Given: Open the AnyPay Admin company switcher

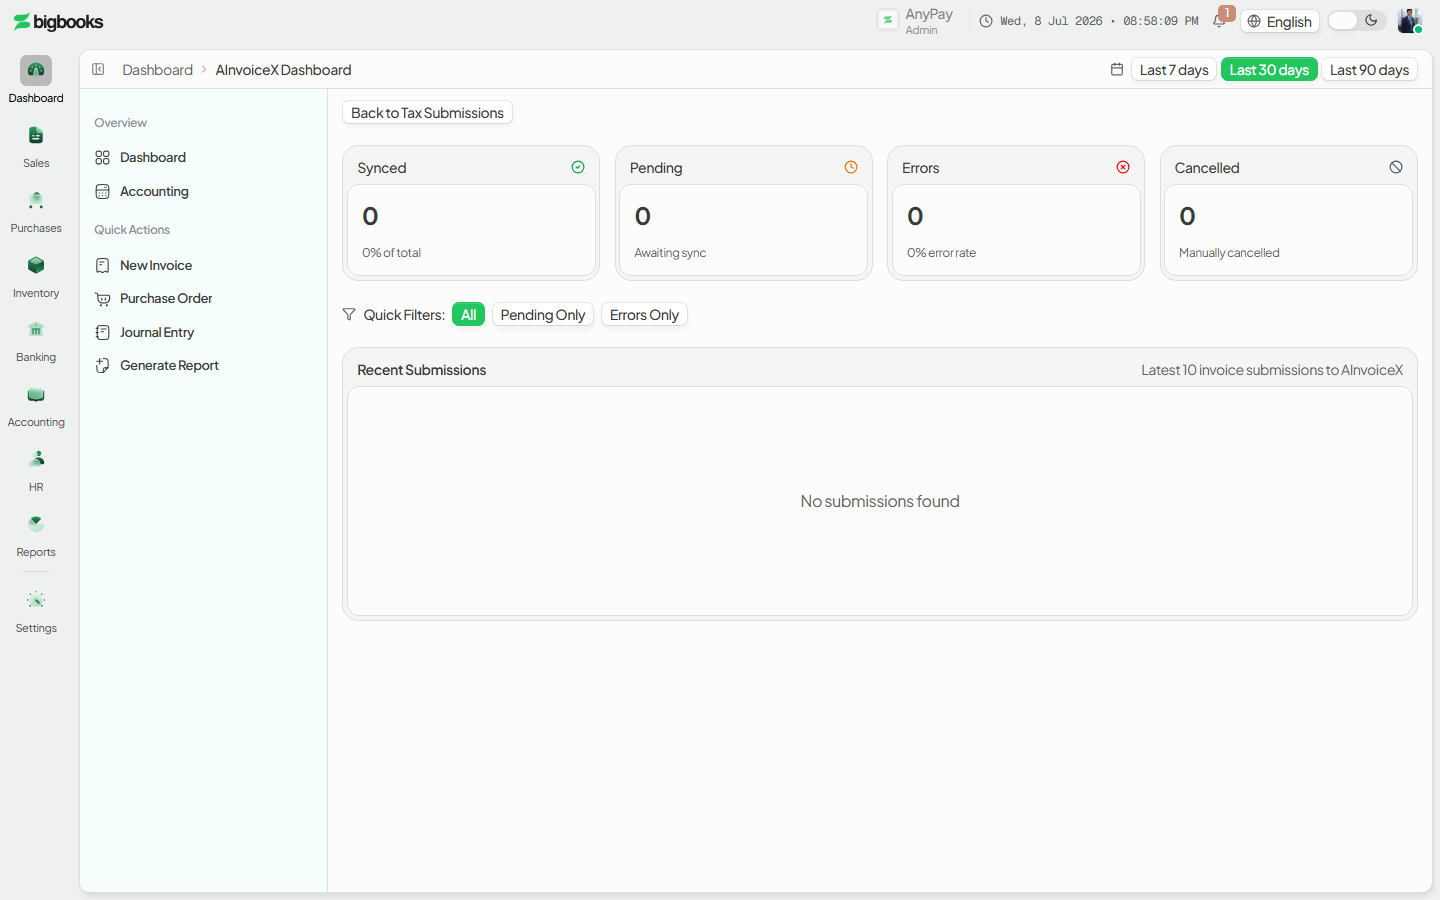Looking at the screenshot, I should [916, 21].
